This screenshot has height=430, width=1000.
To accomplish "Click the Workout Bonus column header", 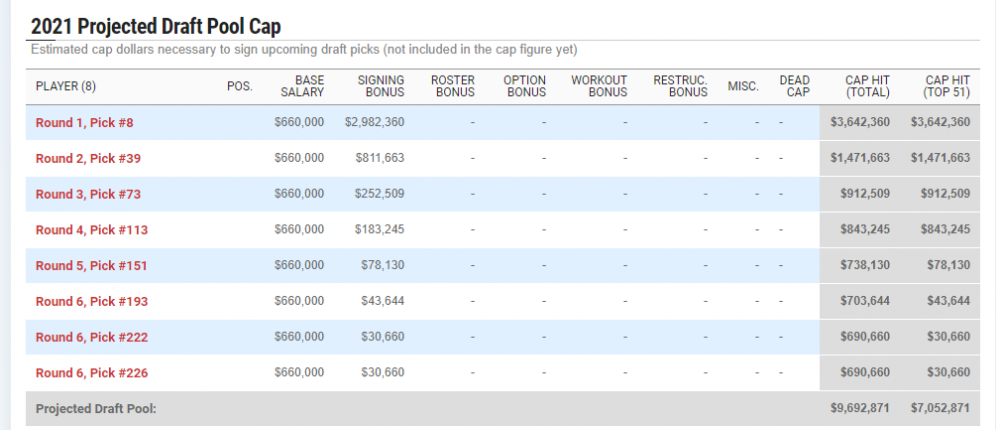I will click(x=599, y=86).
